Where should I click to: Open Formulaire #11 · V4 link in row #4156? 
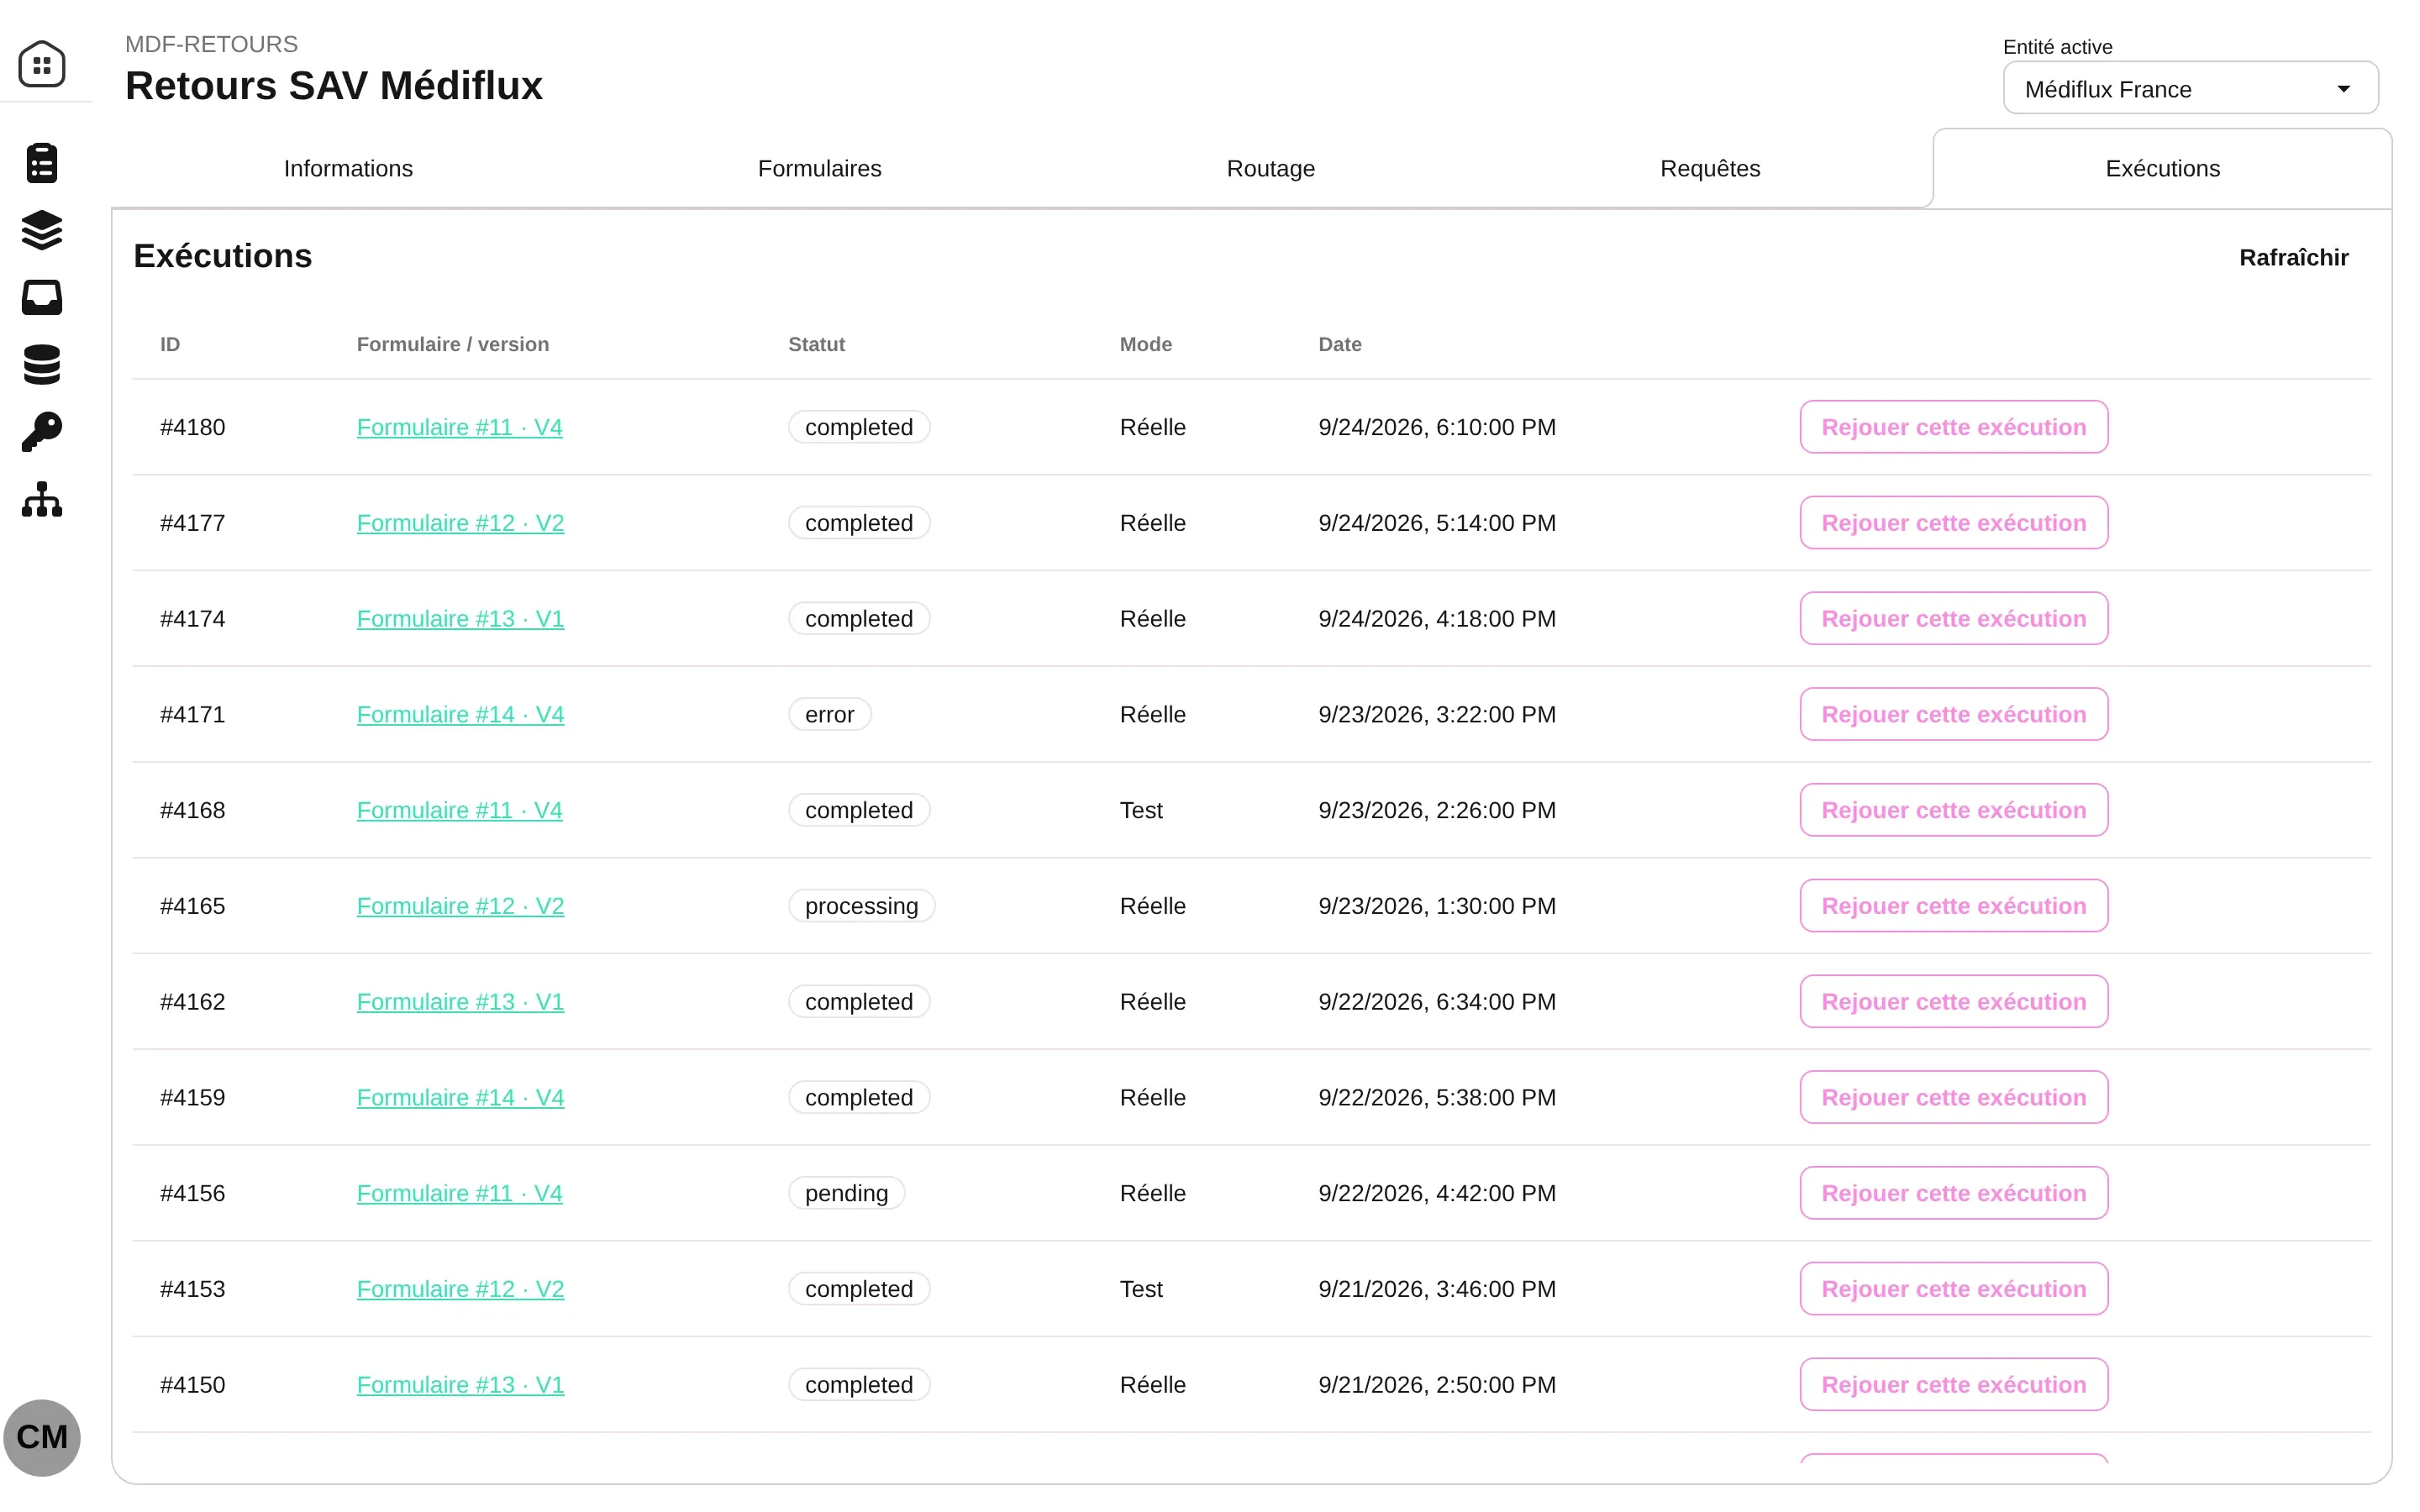click(x=459, y=1193)
